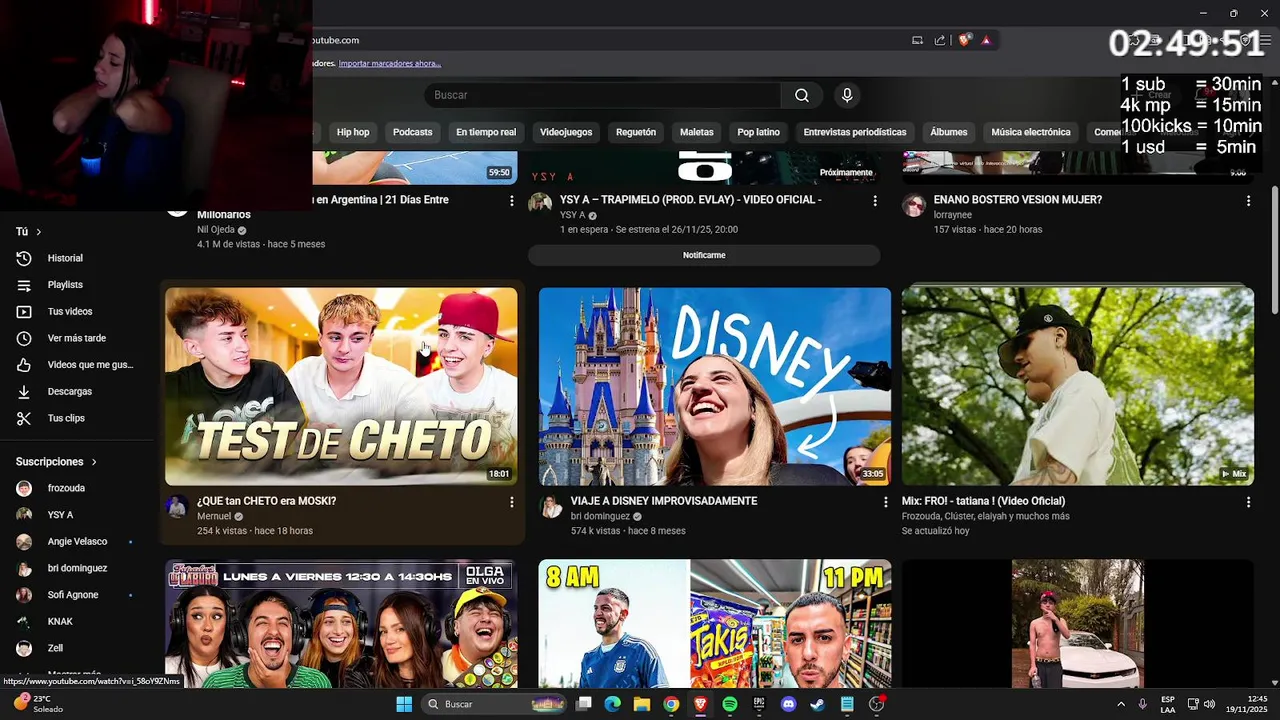The image size is (1280, 720).
Task: Open Steam from the taskbar
Action: pyautogui.click(x=817, y=704)
